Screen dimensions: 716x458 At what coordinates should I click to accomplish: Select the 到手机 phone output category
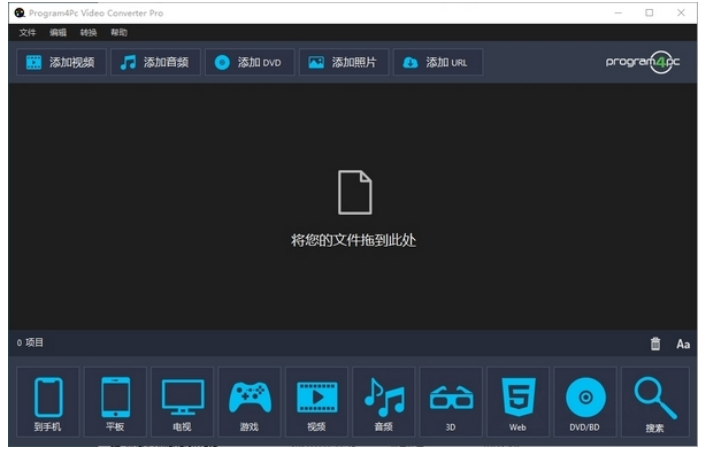tap(48, 402)
